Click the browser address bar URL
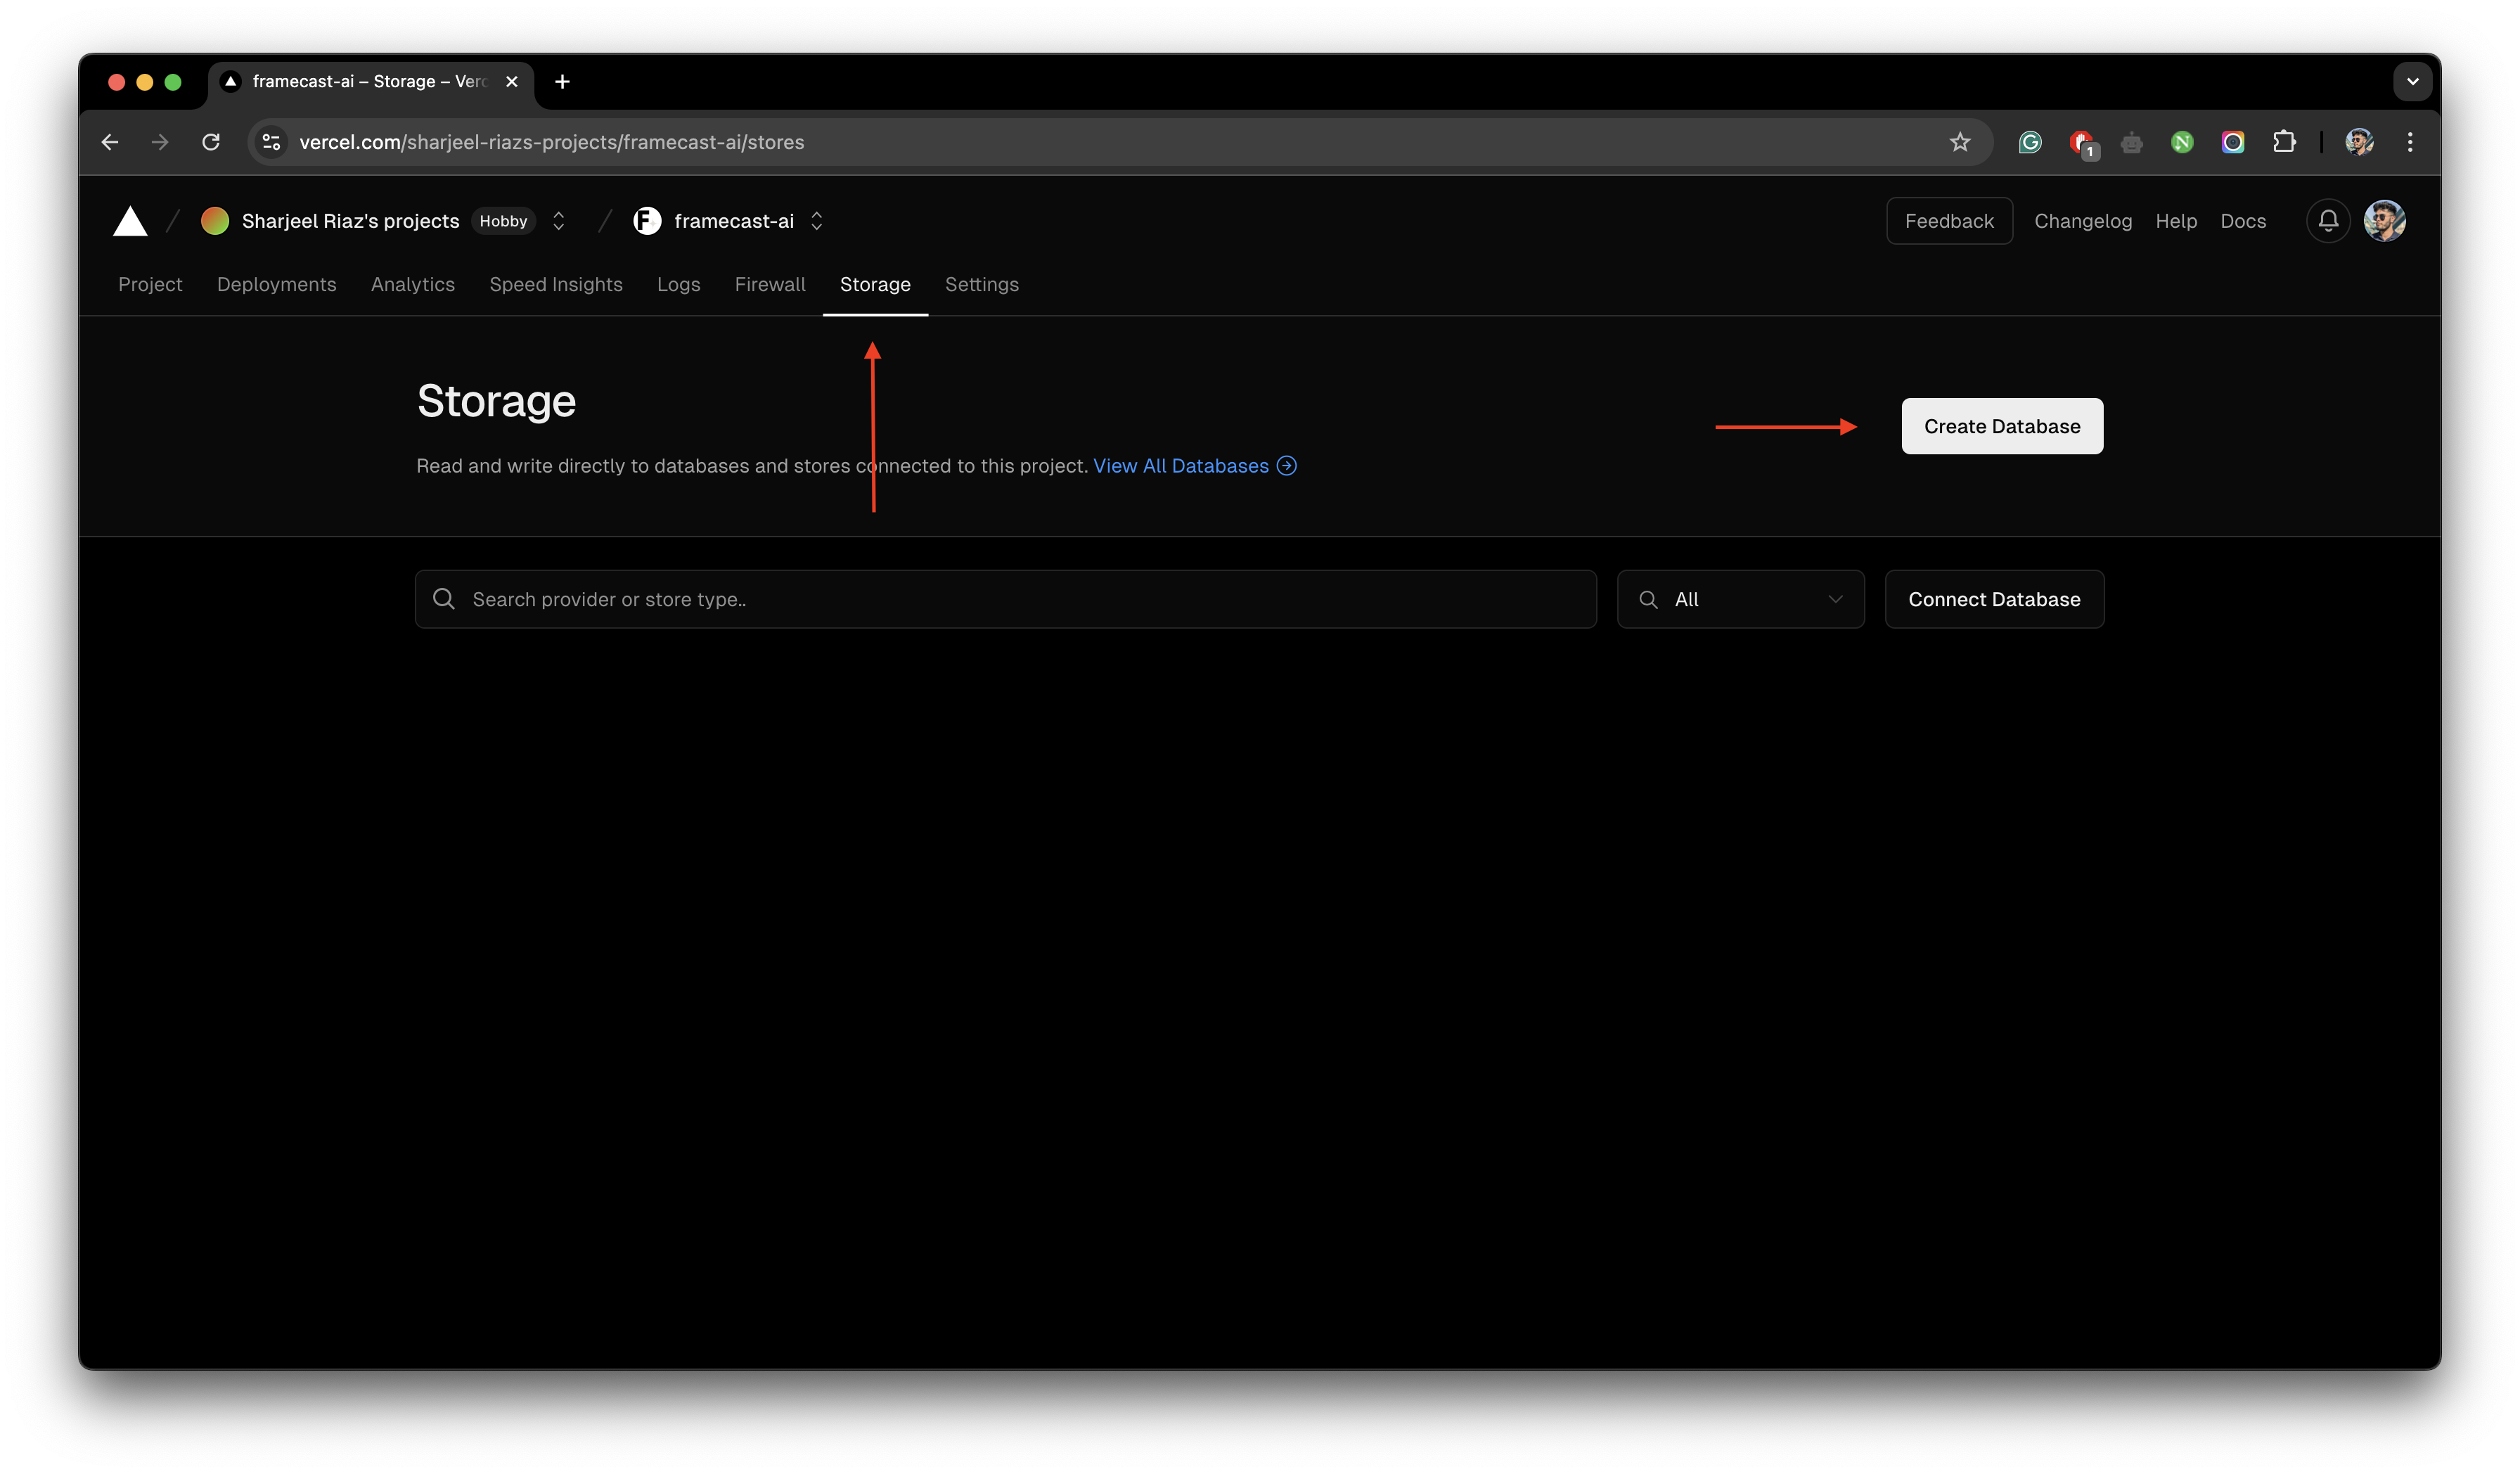The width and height of the screenshot is (2520, 1474). pos(552,142)
